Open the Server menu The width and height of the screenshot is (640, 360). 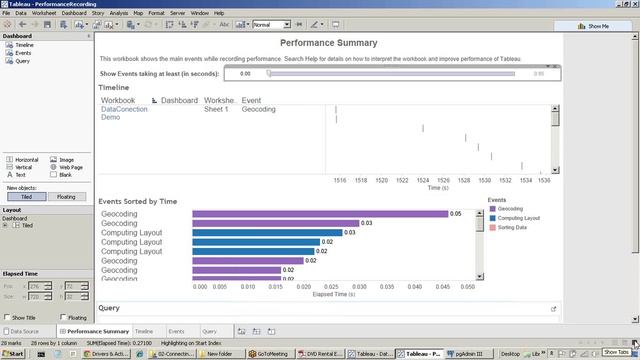point(178,13)
